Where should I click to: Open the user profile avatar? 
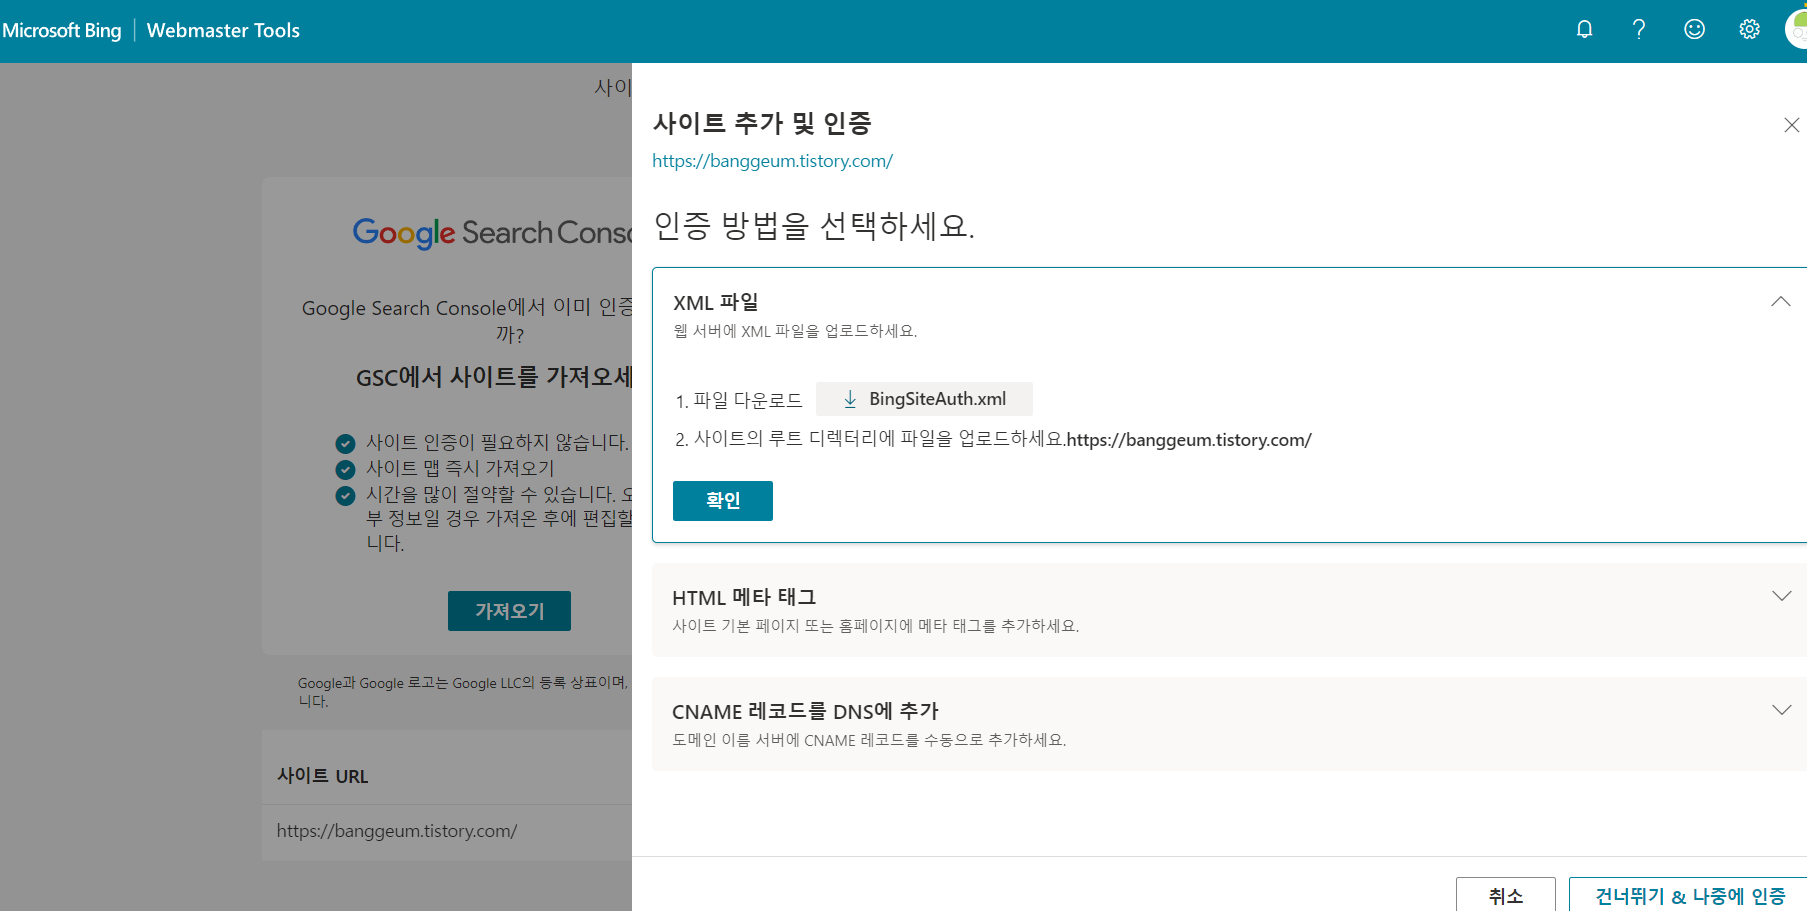tap(1797, 29)
